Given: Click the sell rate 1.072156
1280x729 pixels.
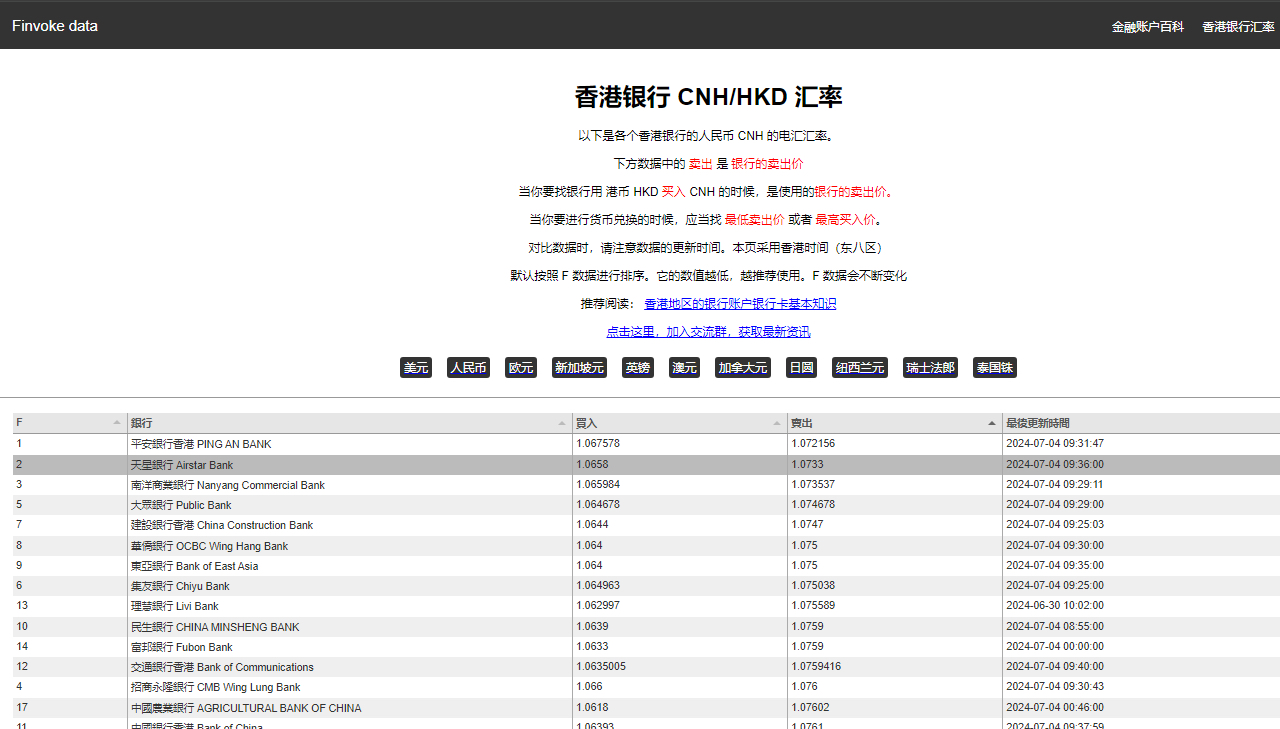Looking at the screenshot, I should tap(813, 443).
